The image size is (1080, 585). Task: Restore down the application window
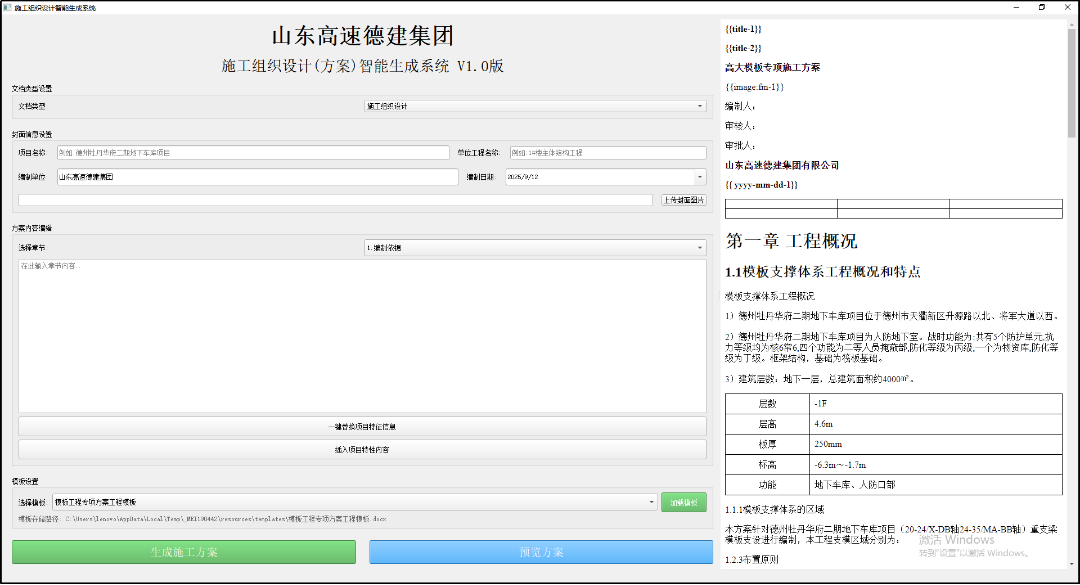point(1041,6)
